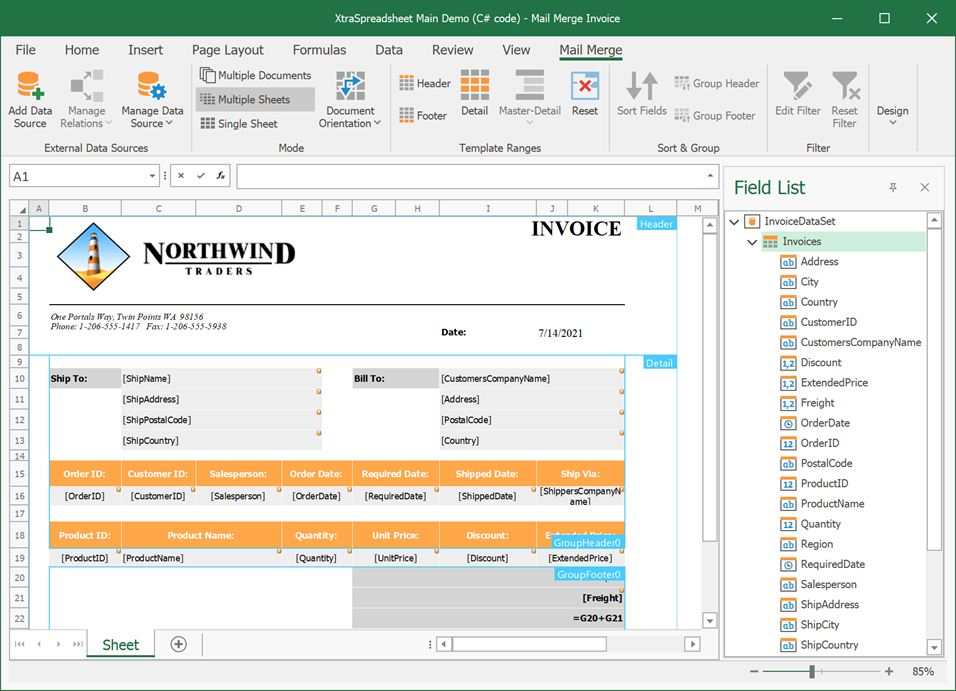The height and width of the screenshot is (691, 956).
Task: Switch to the Formulas tab
Action: [x=319, y=50]
